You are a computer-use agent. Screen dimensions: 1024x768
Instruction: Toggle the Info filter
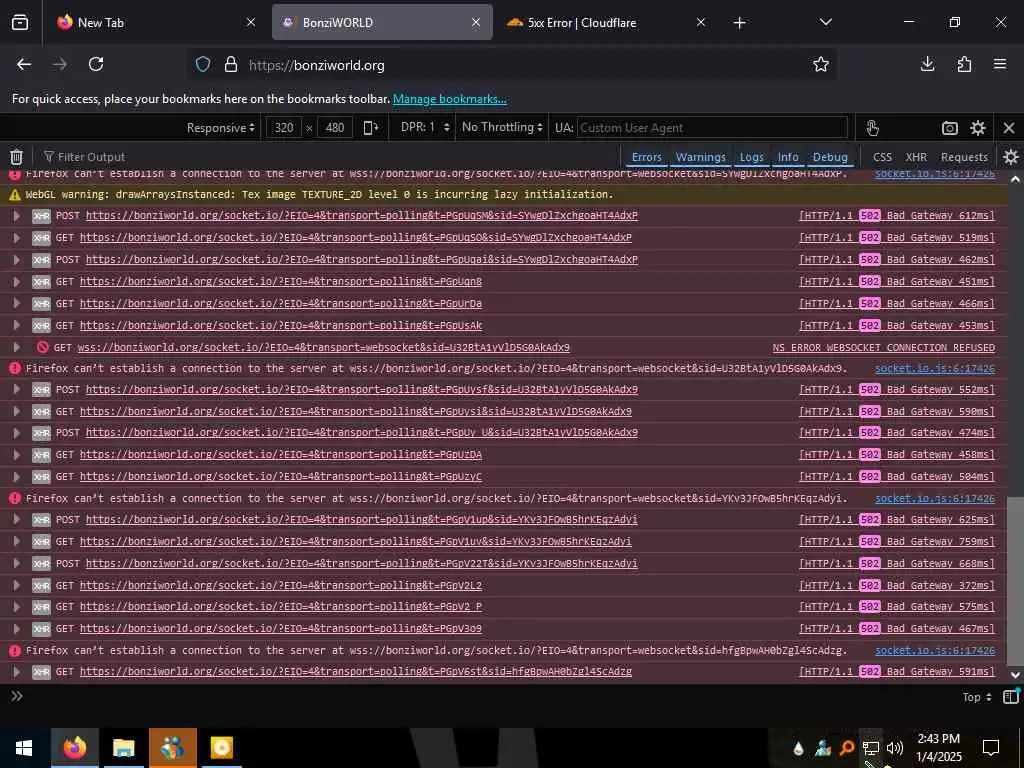coord(788,157)
